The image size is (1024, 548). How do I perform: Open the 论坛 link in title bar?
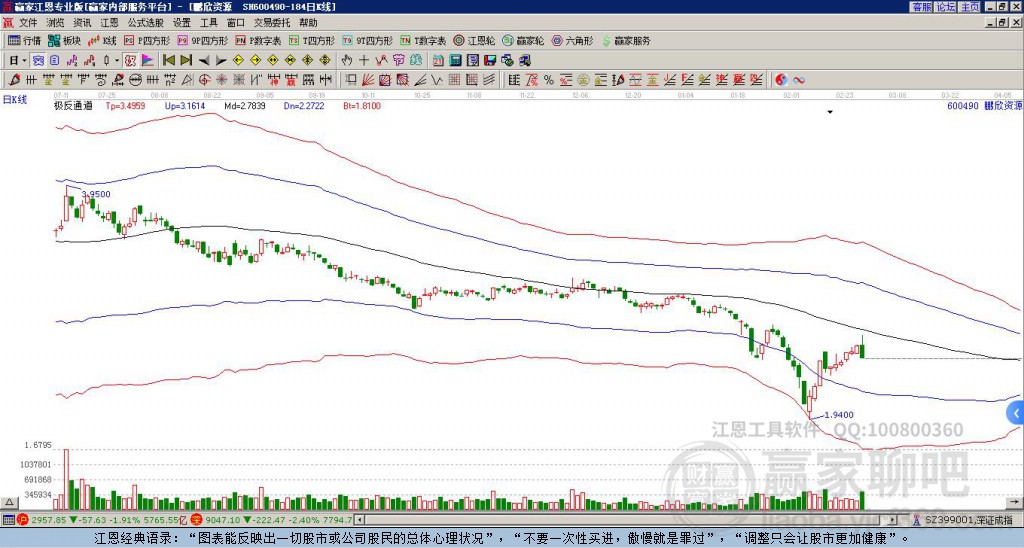tap(945, 7)
